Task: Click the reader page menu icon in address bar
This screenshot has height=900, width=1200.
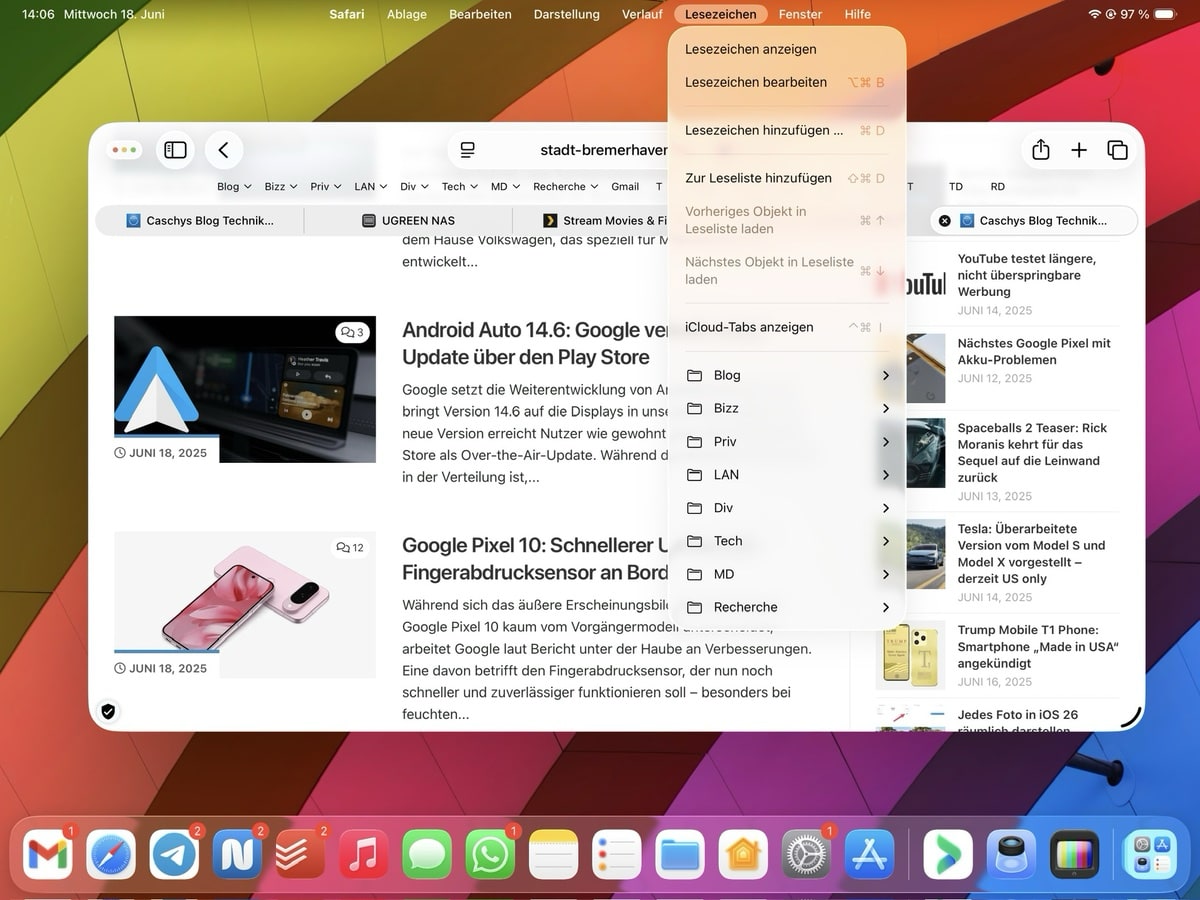Action: [x=467, y=150]
